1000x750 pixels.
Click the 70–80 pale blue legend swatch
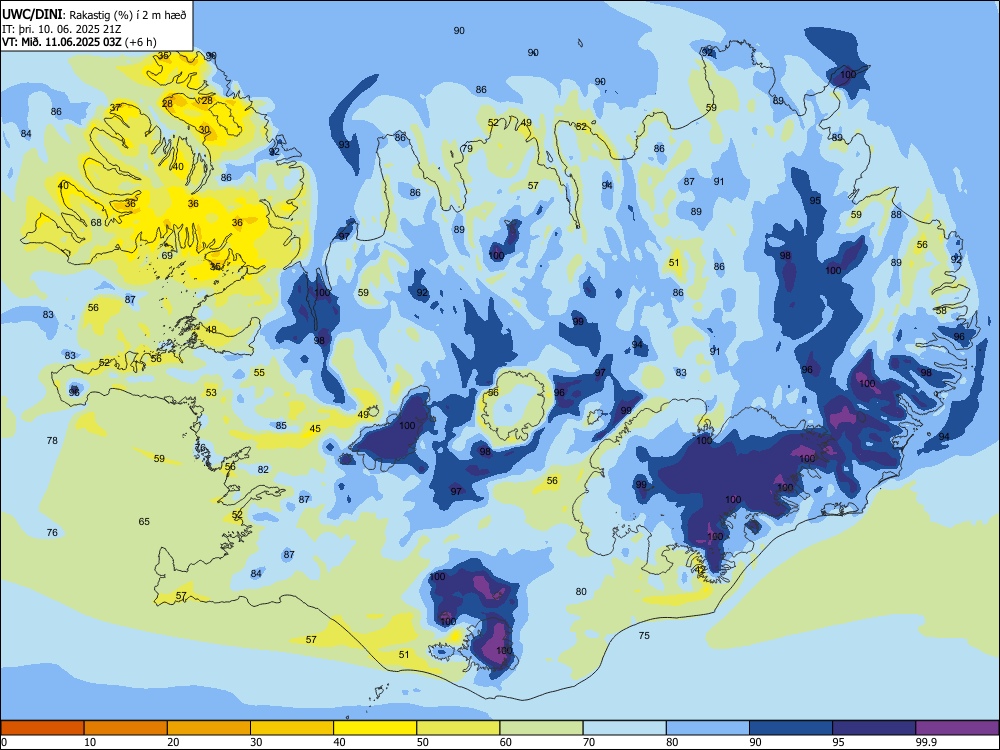coord(624,728)
